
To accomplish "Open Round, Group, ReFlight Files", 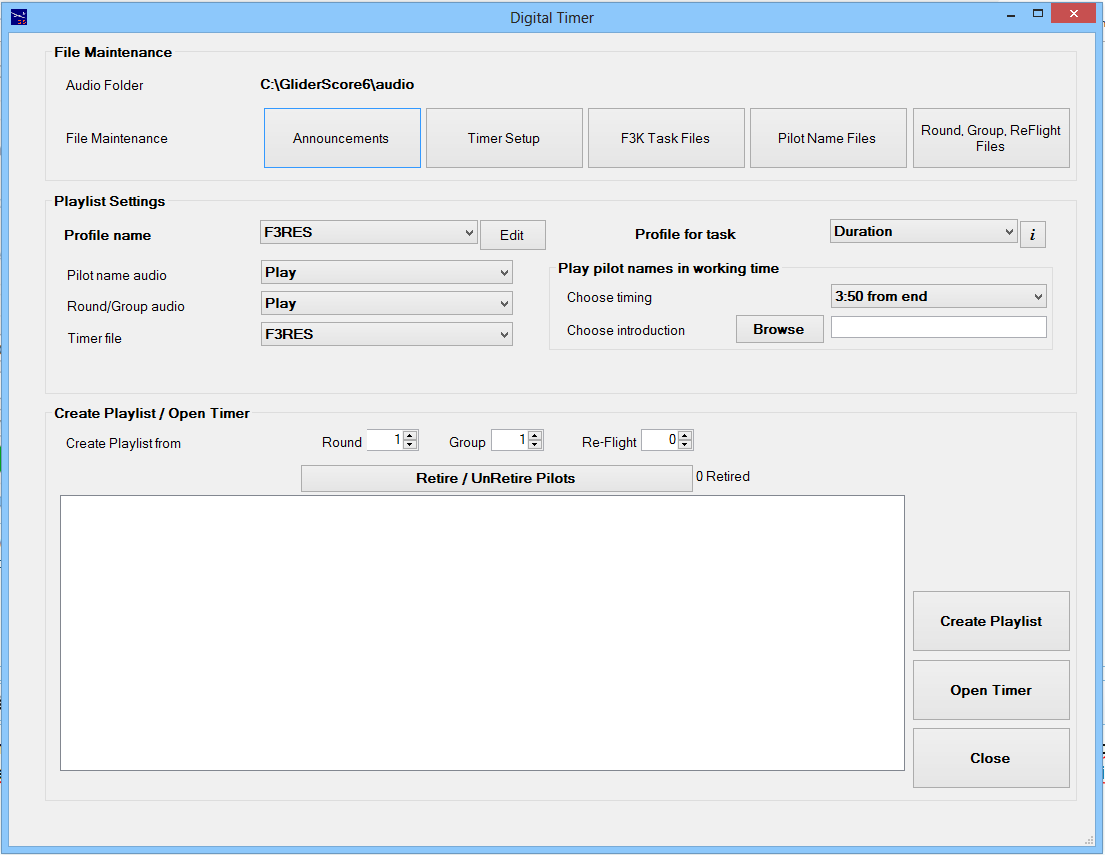I will [x=991, y=138].
